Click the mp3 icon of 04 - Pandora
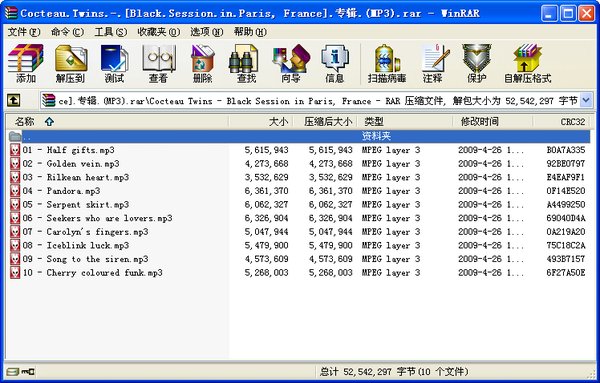The image size is (600, 383). (x=15, y=191)
